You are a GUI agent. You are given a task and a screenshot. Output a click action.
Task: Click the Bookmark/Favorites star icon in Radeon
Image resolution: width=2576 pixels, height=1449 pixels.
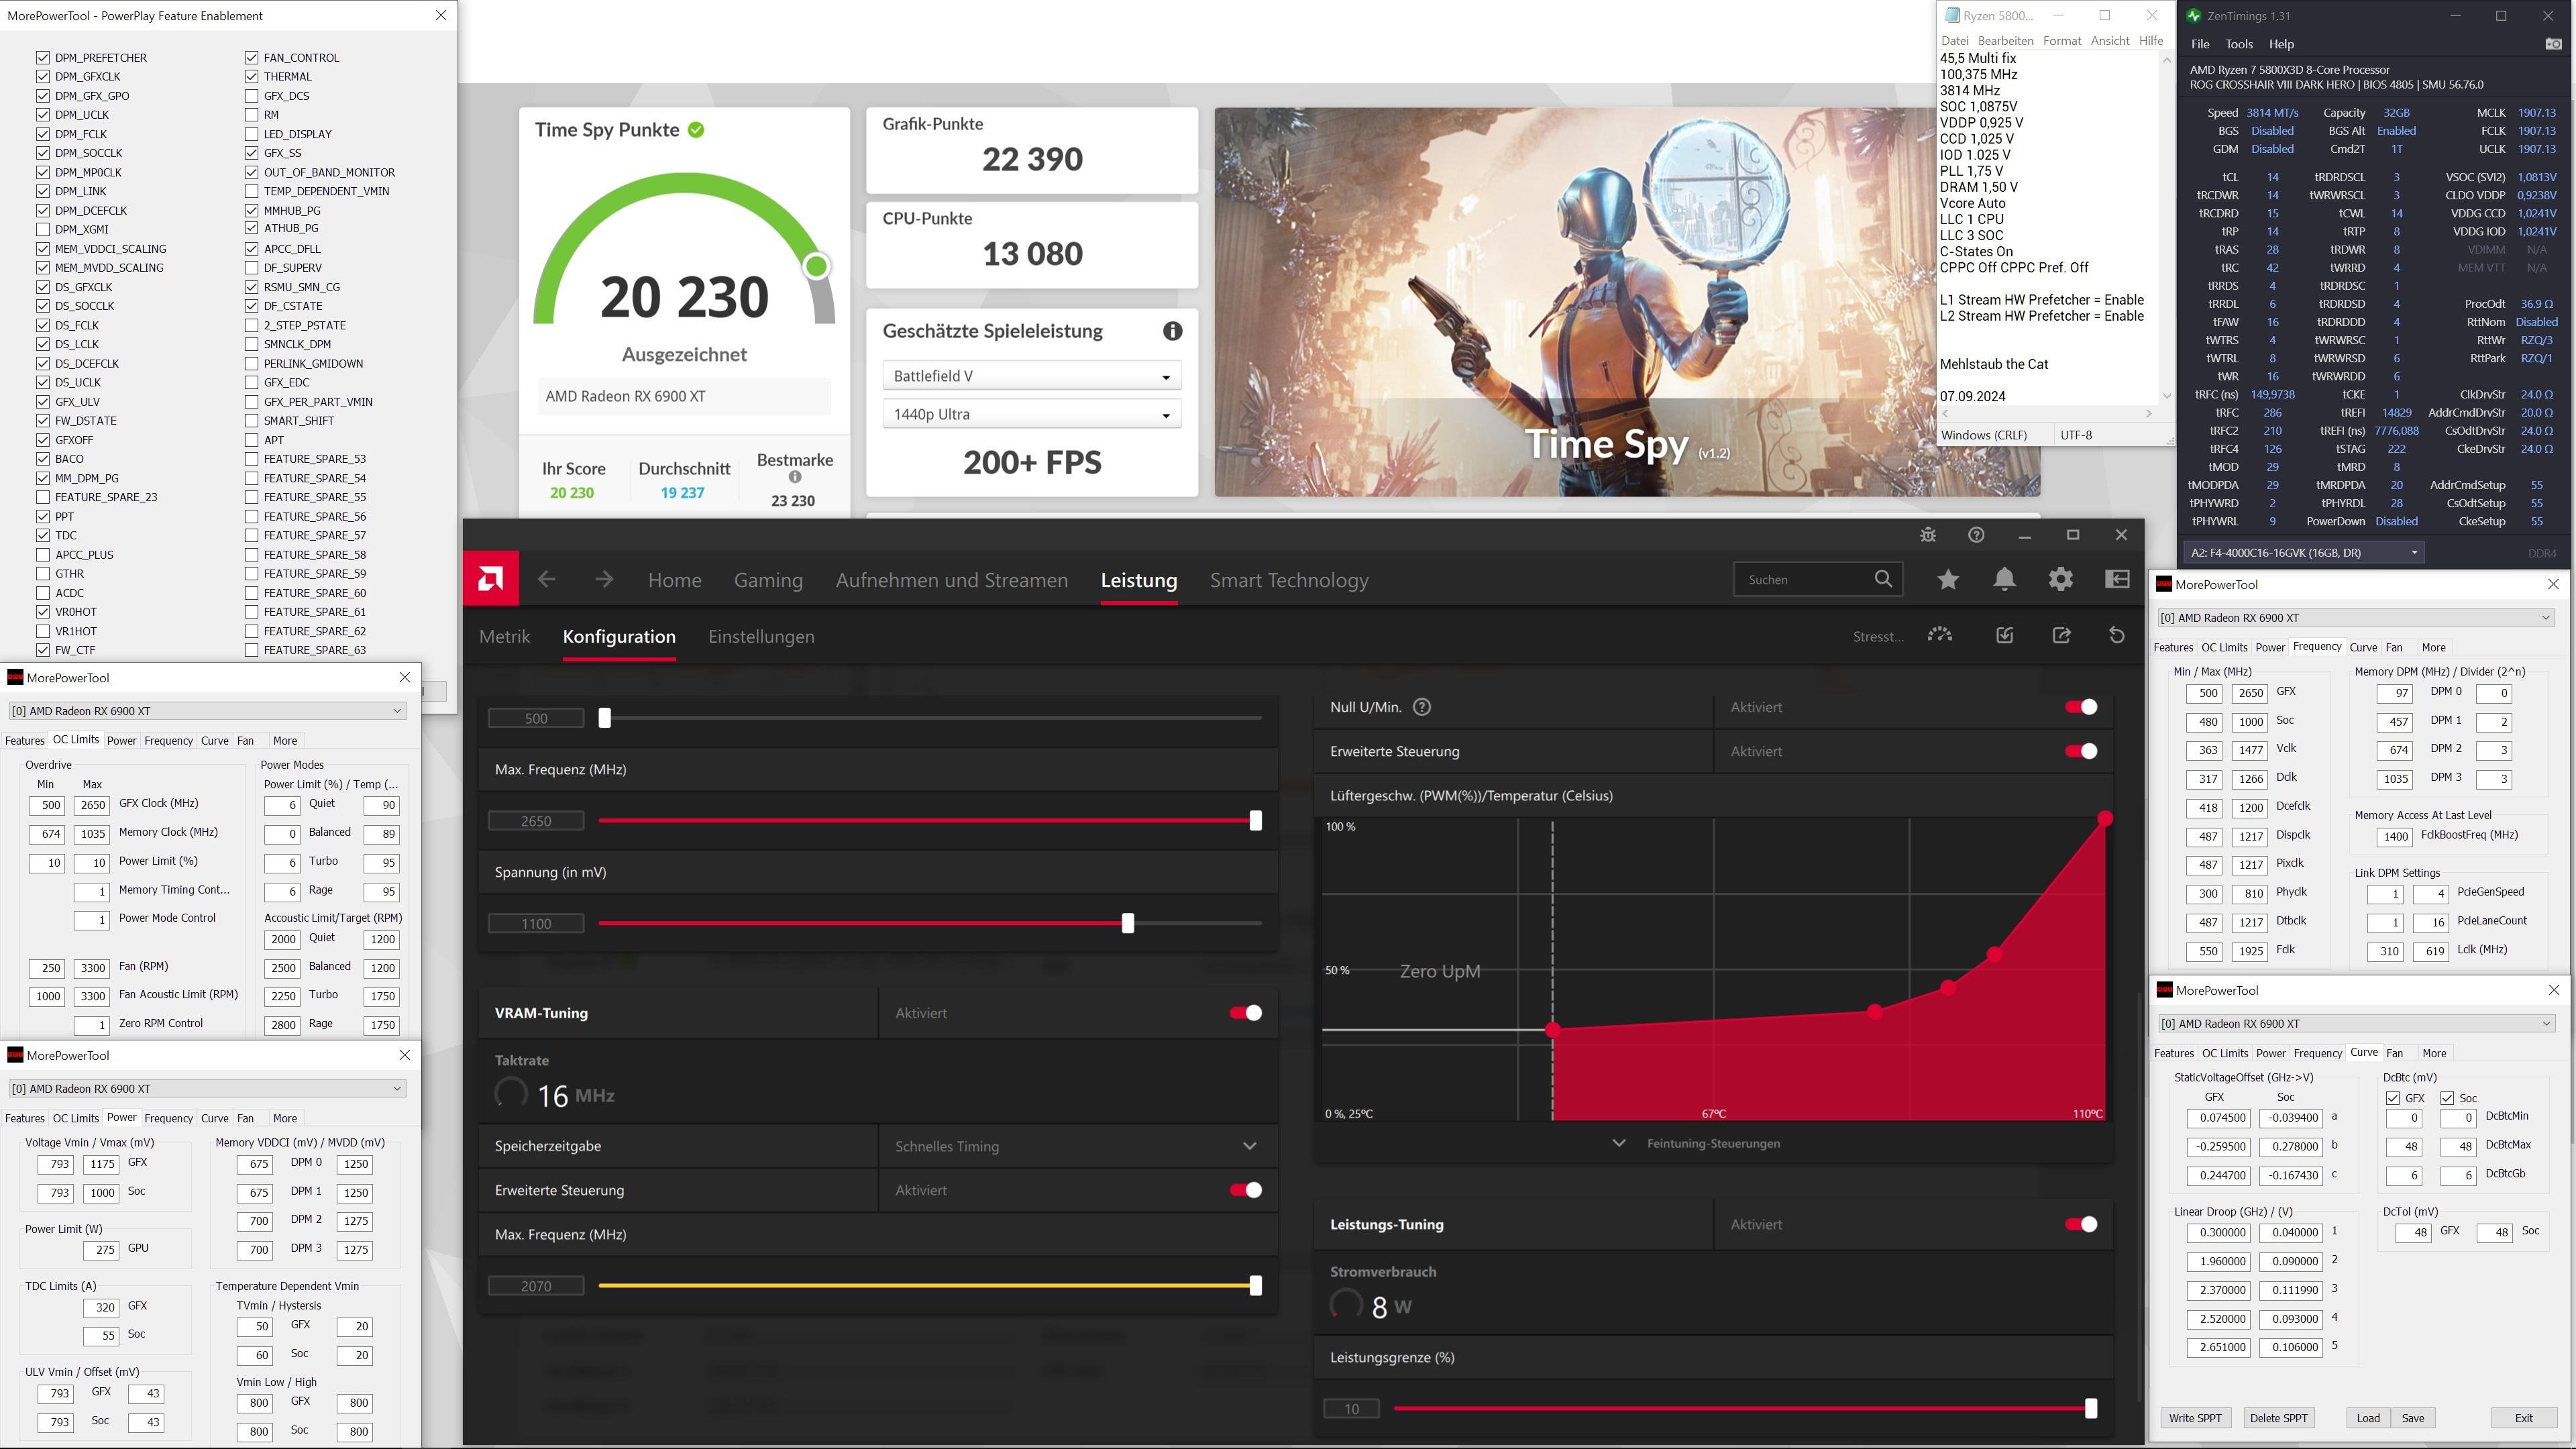[1948, 580]
